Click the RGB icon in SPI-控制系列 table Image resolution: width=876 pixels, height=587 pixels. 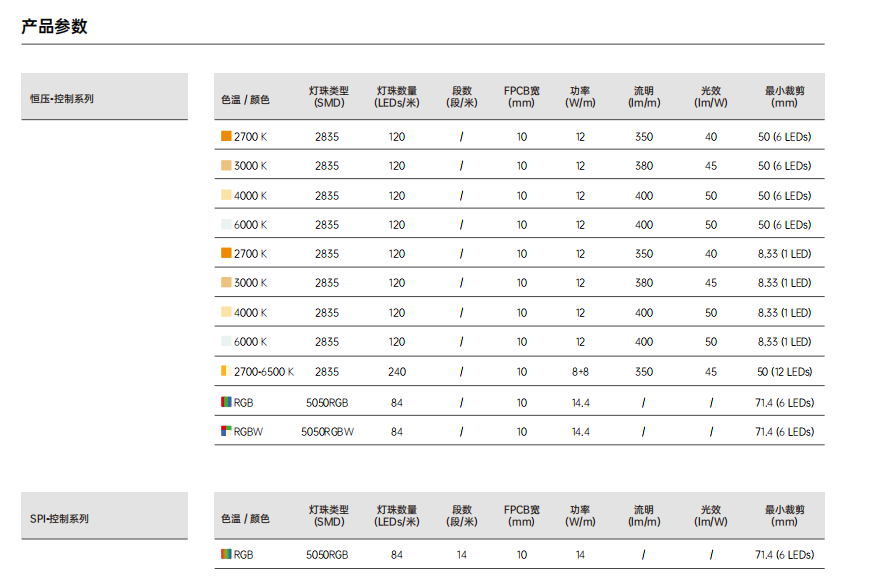click(226, 554)
